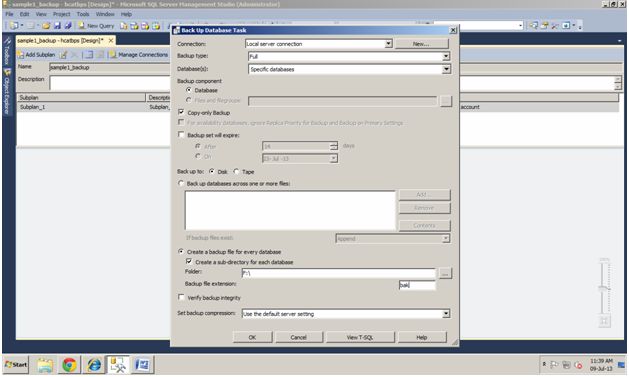
Task: Click the Database Engine Query icon after New Query
Action: pos(124,26)
